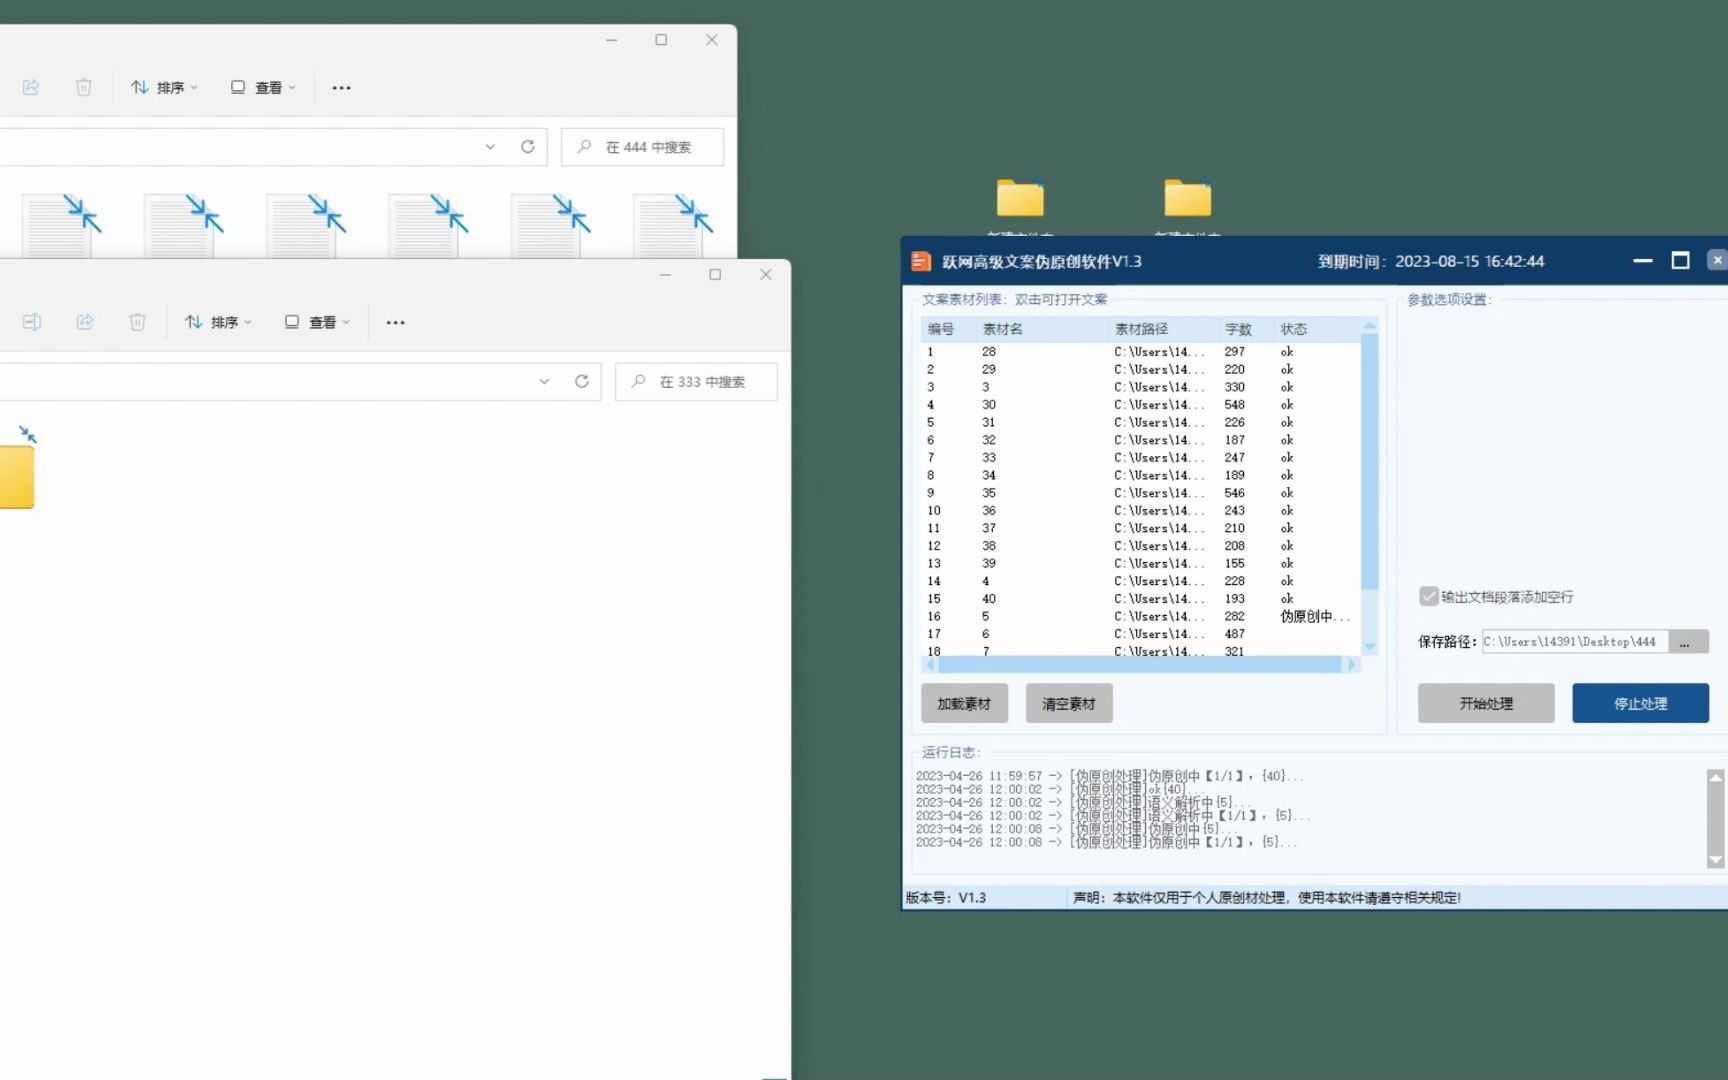This screenshot has height=1080, width=1728.
Task: Click the share icon in the 444 window
Action: [x=31, y=87]
